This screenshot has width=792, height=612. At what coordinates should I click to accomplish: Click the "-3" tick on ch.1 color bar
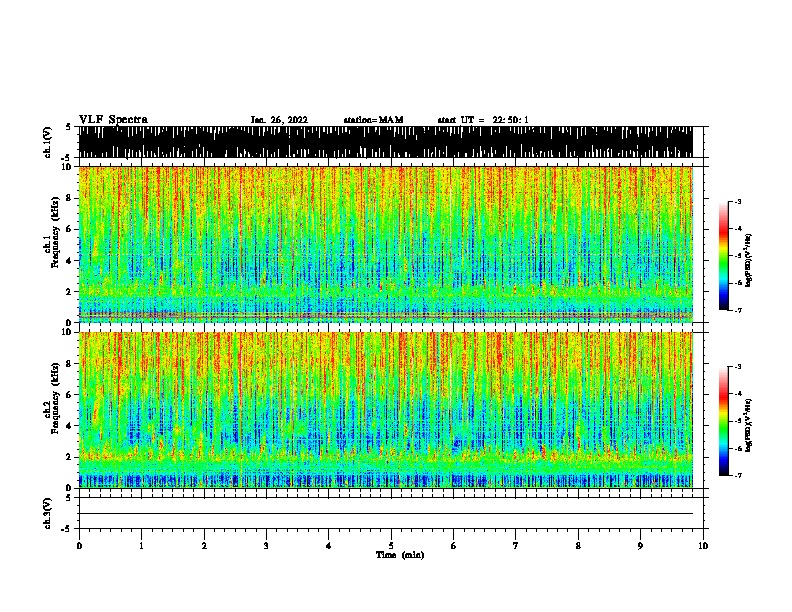[x=737, y=201]
